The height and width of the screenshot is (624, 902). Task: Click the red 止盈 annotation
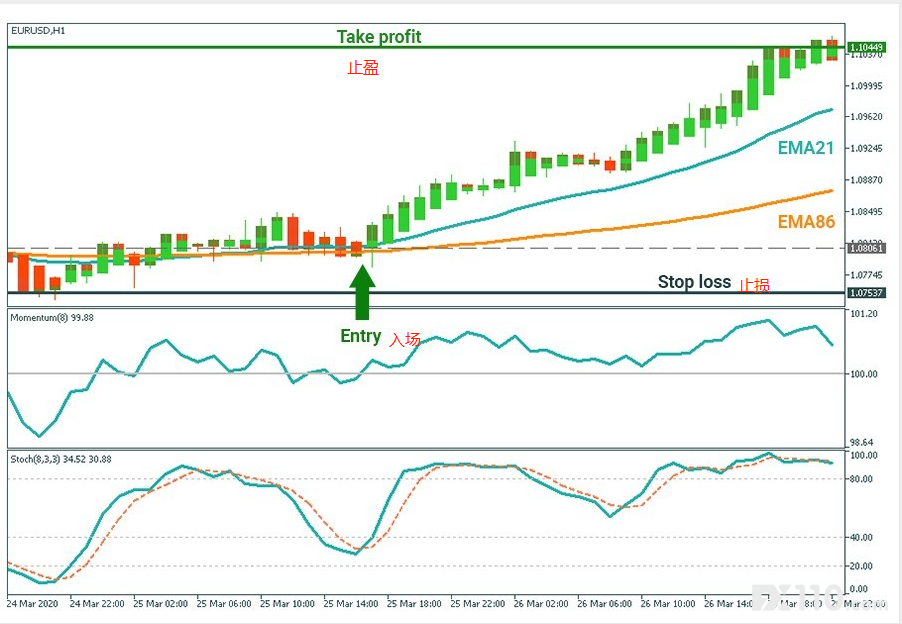tap(362, 68)
